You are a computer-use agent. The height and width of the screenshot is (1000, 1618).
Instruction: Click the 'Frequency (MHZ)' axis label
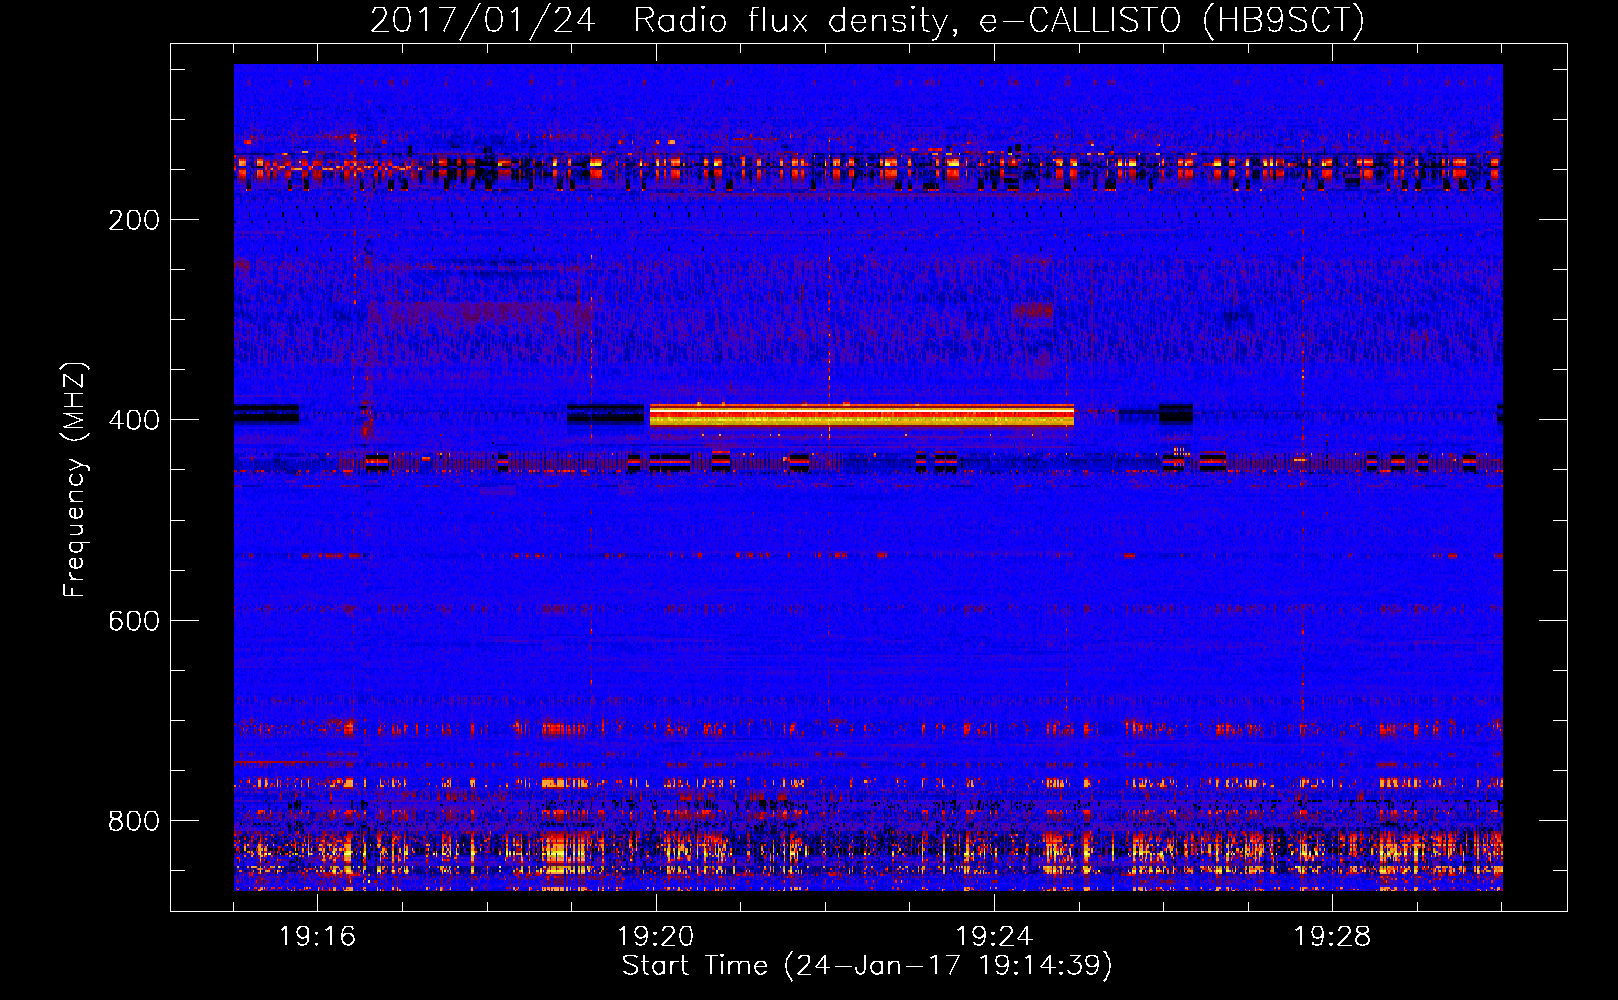[74, 480]
